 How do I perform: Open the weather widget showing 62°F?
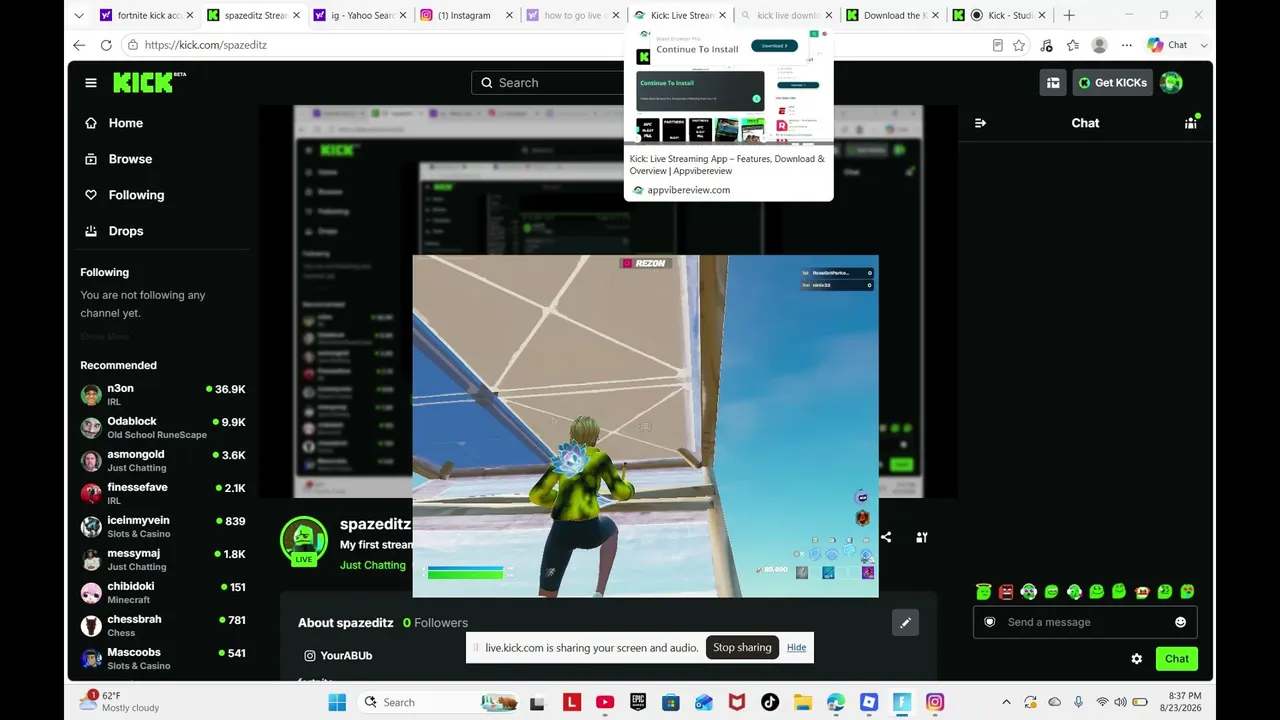[120, 701]
